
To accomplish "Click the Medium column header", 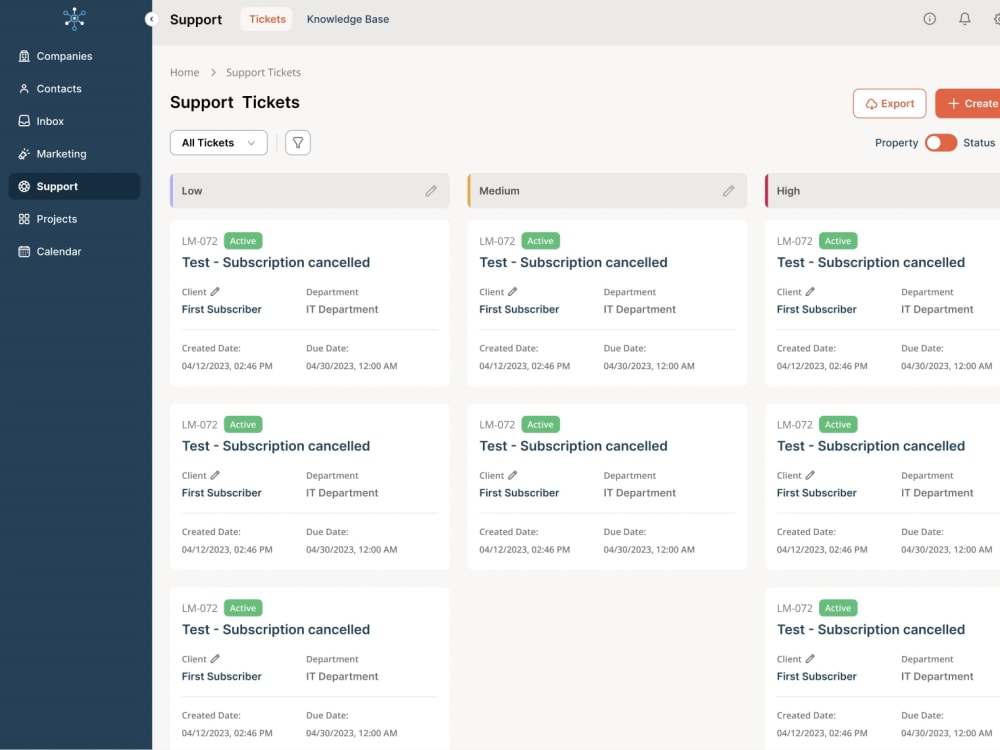I will click(x=607, y=191).
